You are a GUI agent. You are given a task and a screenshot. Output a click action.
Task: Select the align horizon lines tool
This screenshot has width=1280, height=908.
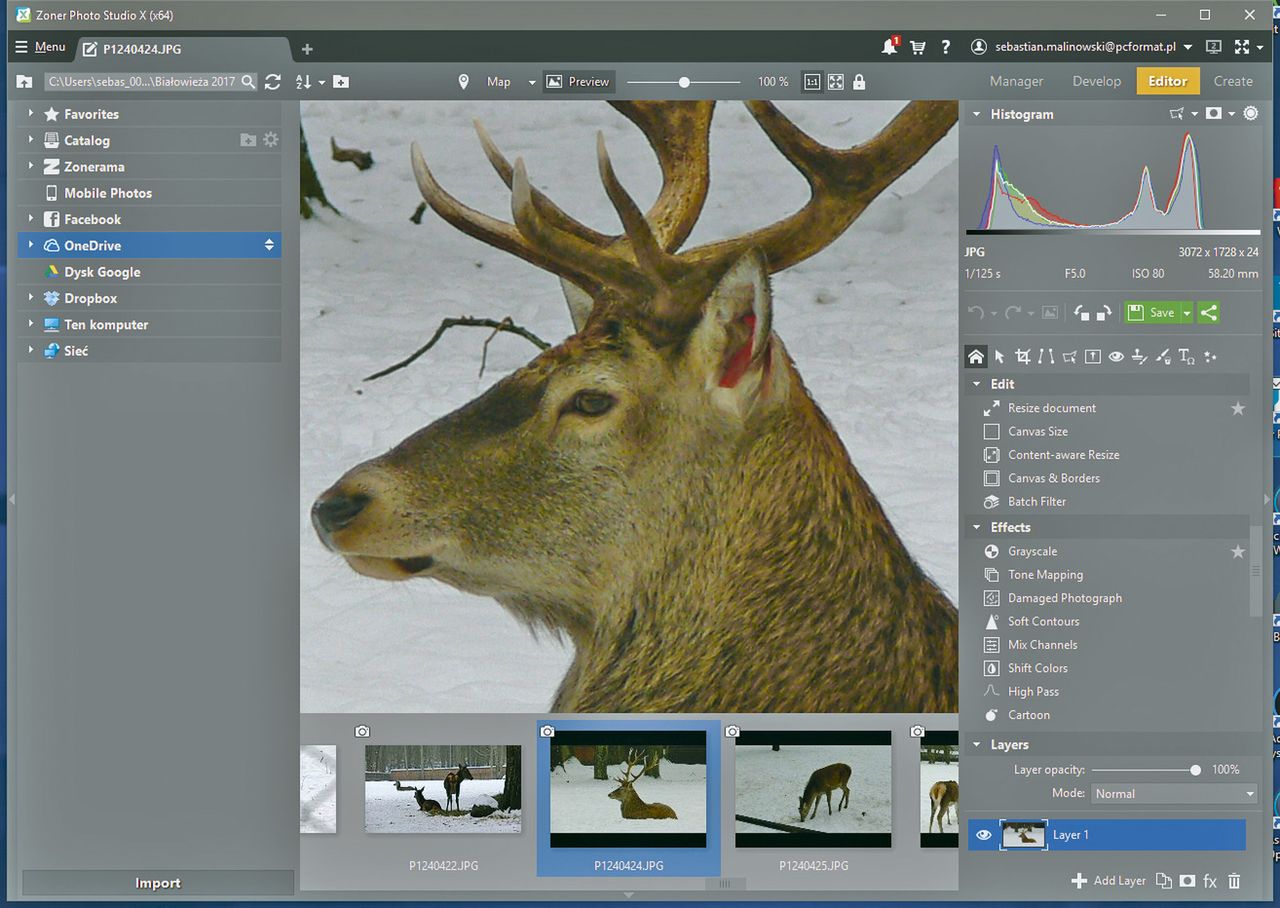tap(1046, 356)
